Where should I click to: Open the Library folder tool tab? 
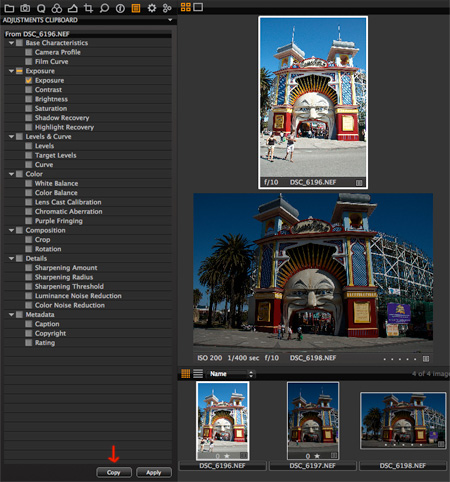click(x=9, y=8)
